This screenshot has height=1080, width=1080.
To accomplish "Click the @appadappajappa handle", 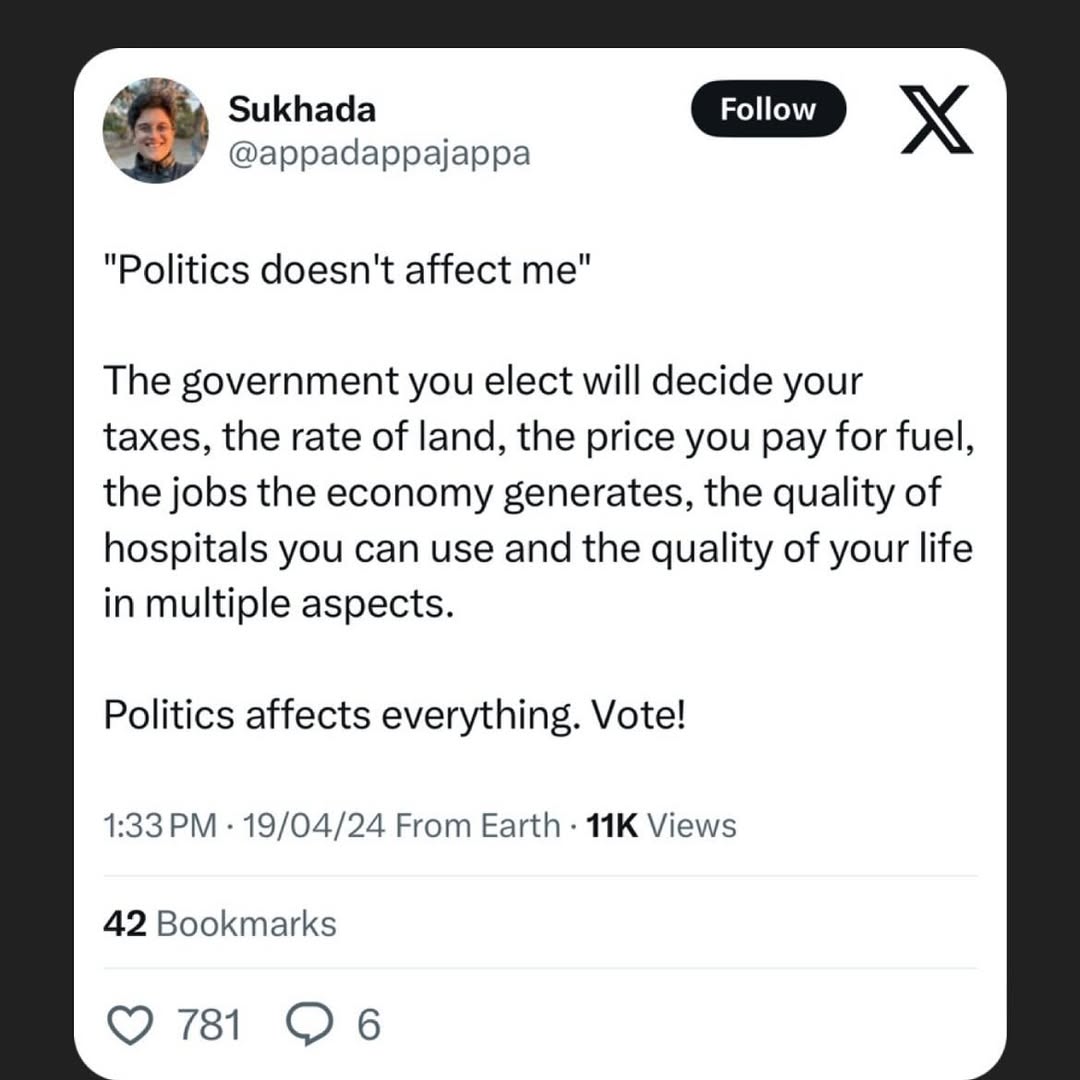I will click(x=379, y=154).
